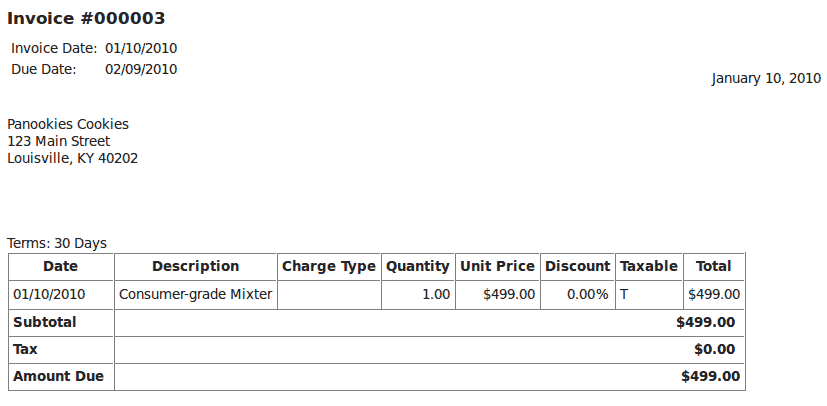This screenshot has width=827, height=406.
Task: Click the due date 02/09/2010
Action: (141, 70)
